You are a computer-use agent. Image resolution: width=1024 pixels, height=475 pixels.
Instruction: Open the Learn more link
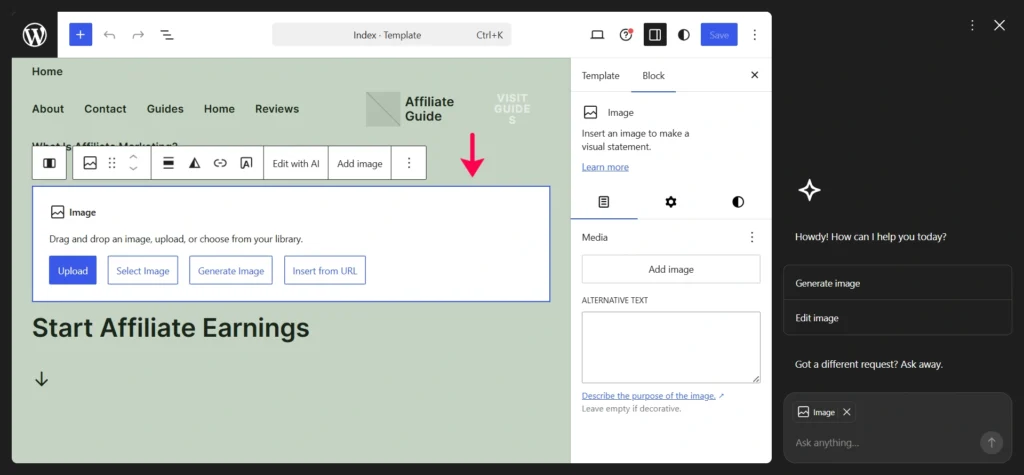tap(605, 167)
